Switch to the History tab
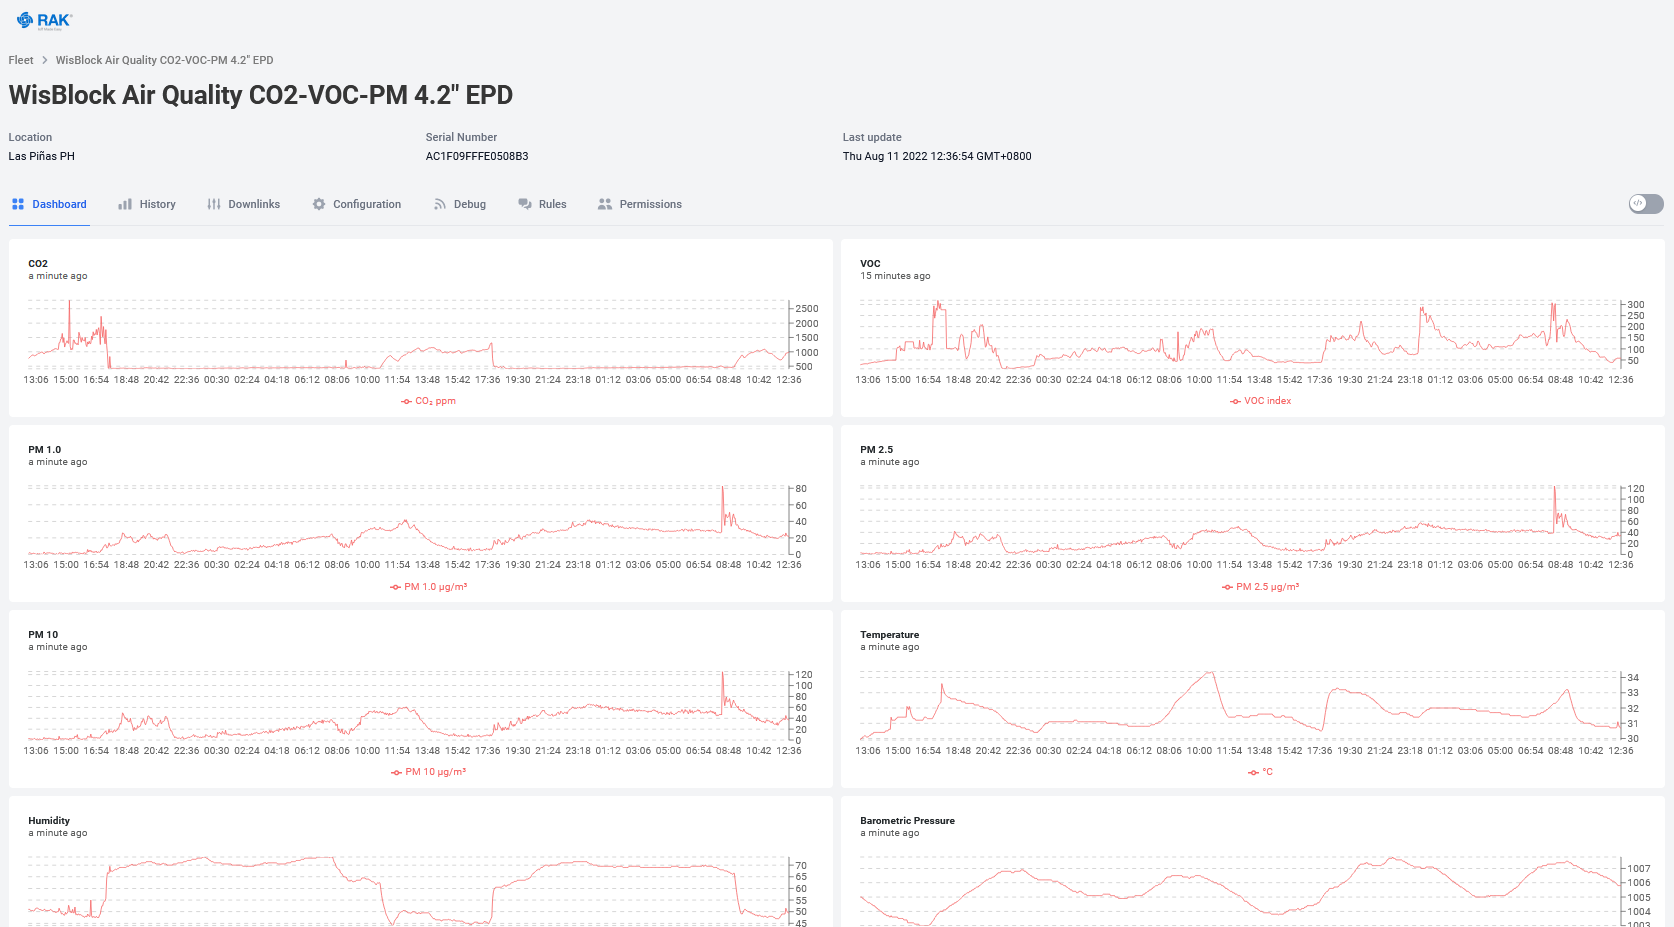Viewport: 1674px width, 927px height. tap(147, 204)
